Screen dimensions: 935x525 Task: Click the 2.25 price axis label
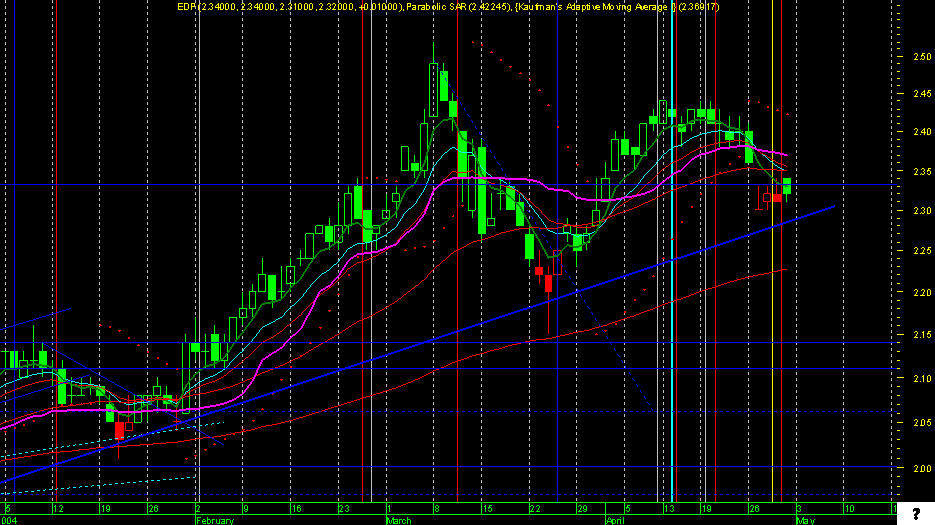922,251
